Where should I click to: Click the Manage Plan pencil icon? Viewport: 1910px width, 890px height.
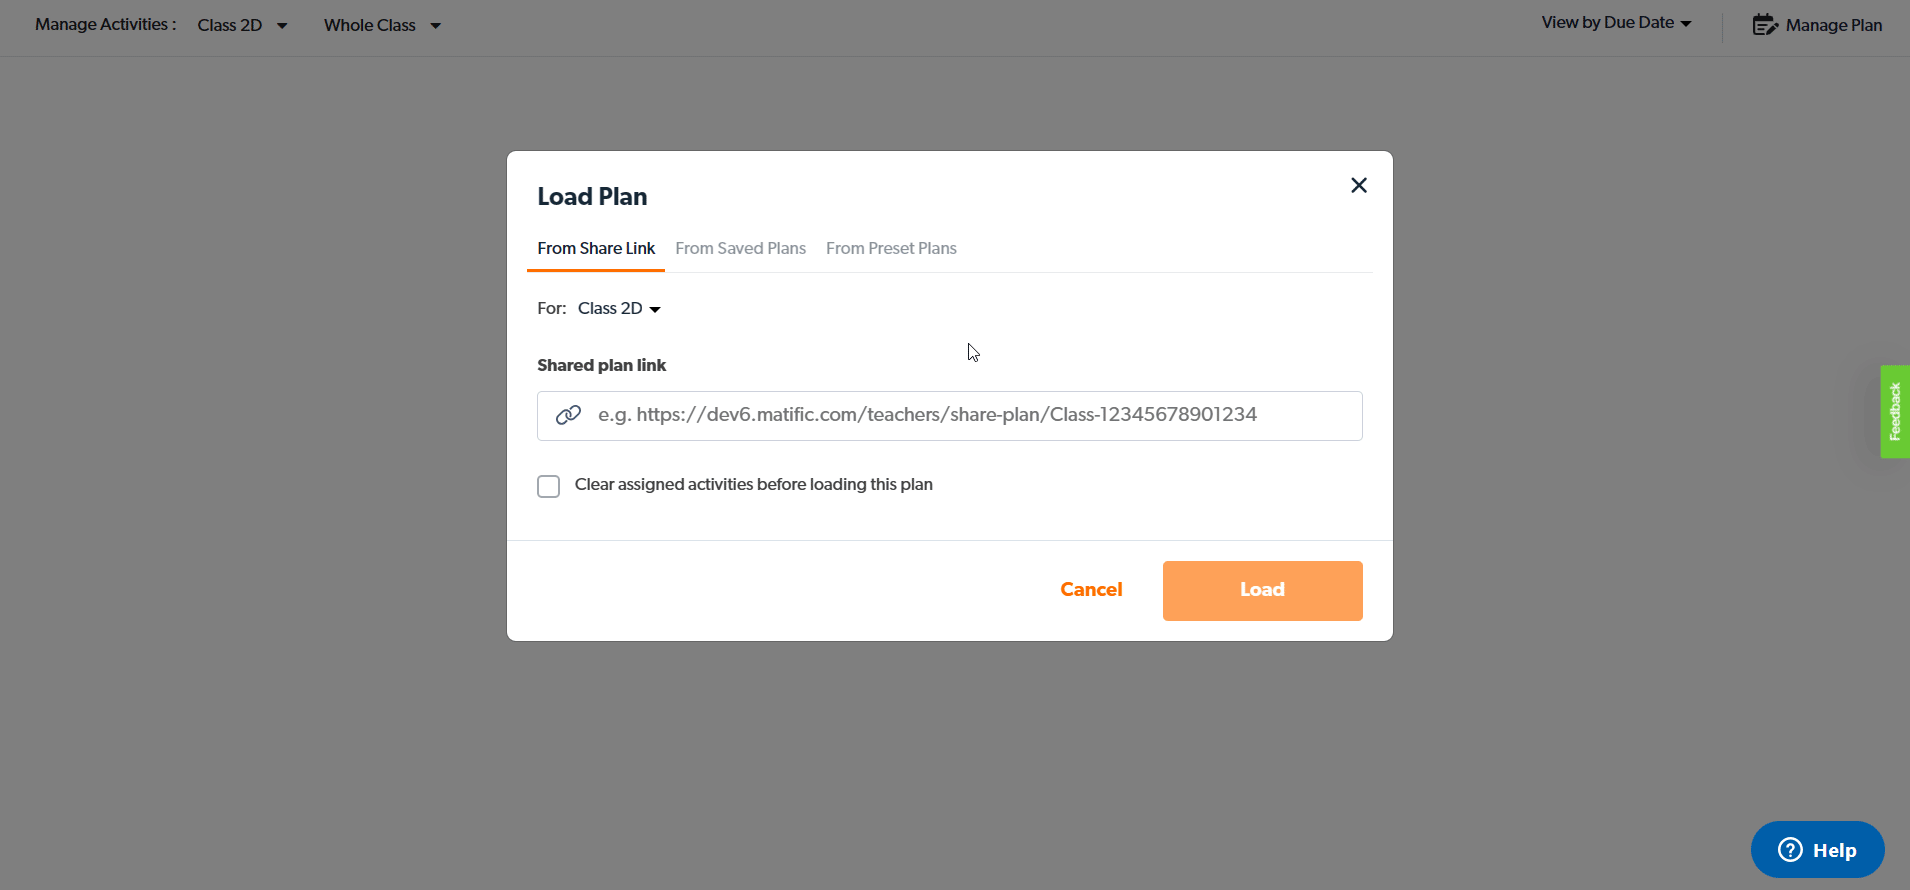click(1765, 25)
